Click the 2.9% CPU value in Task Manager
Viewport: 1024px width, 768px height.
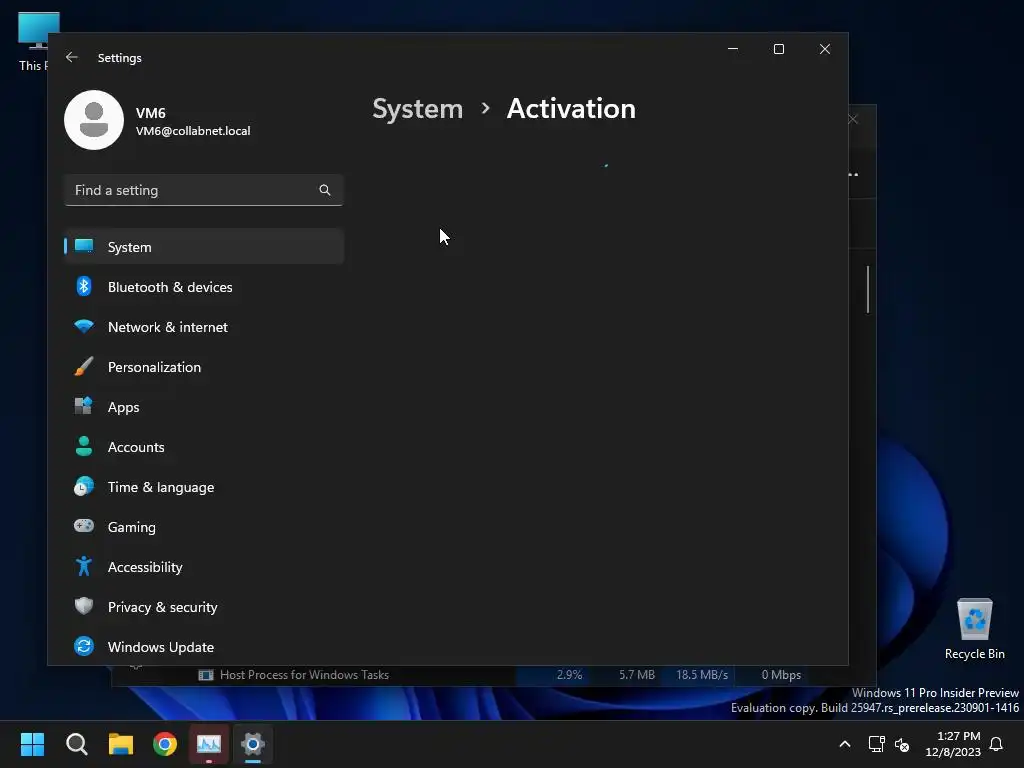(569, 675)
